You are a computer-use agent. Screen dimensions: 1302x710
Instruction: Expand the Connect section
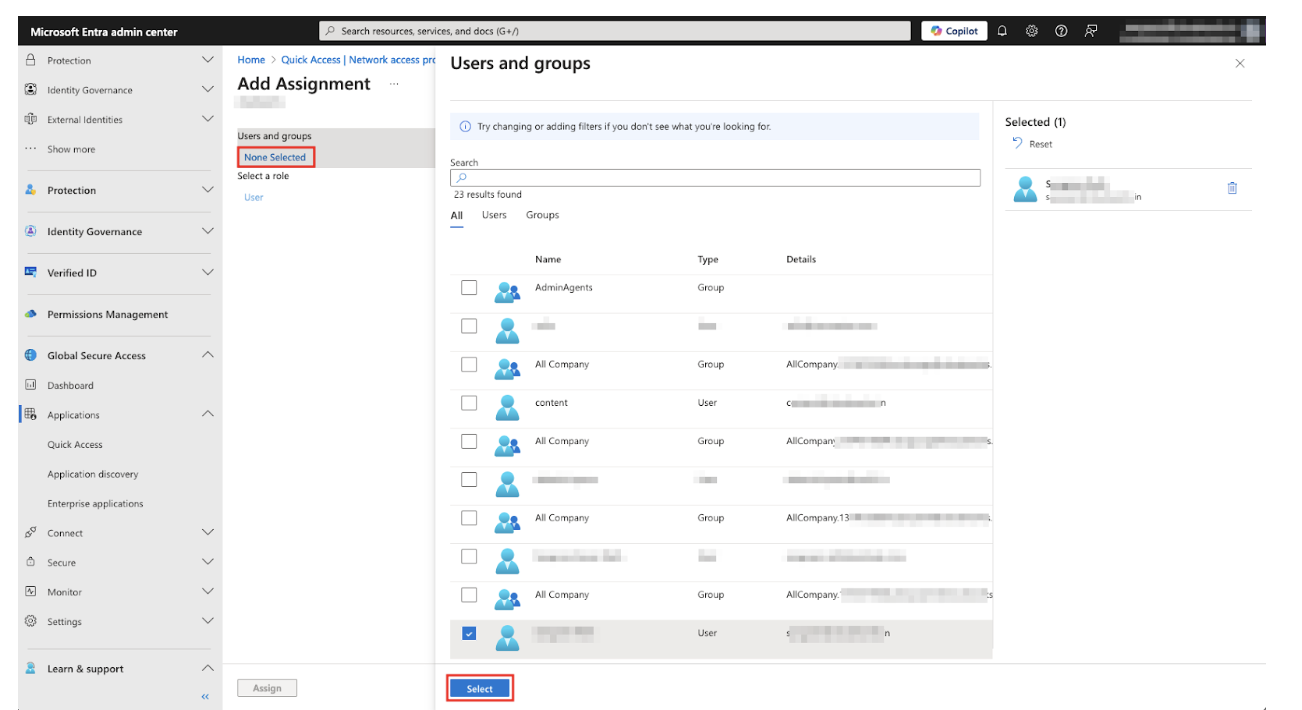[120, 533]
